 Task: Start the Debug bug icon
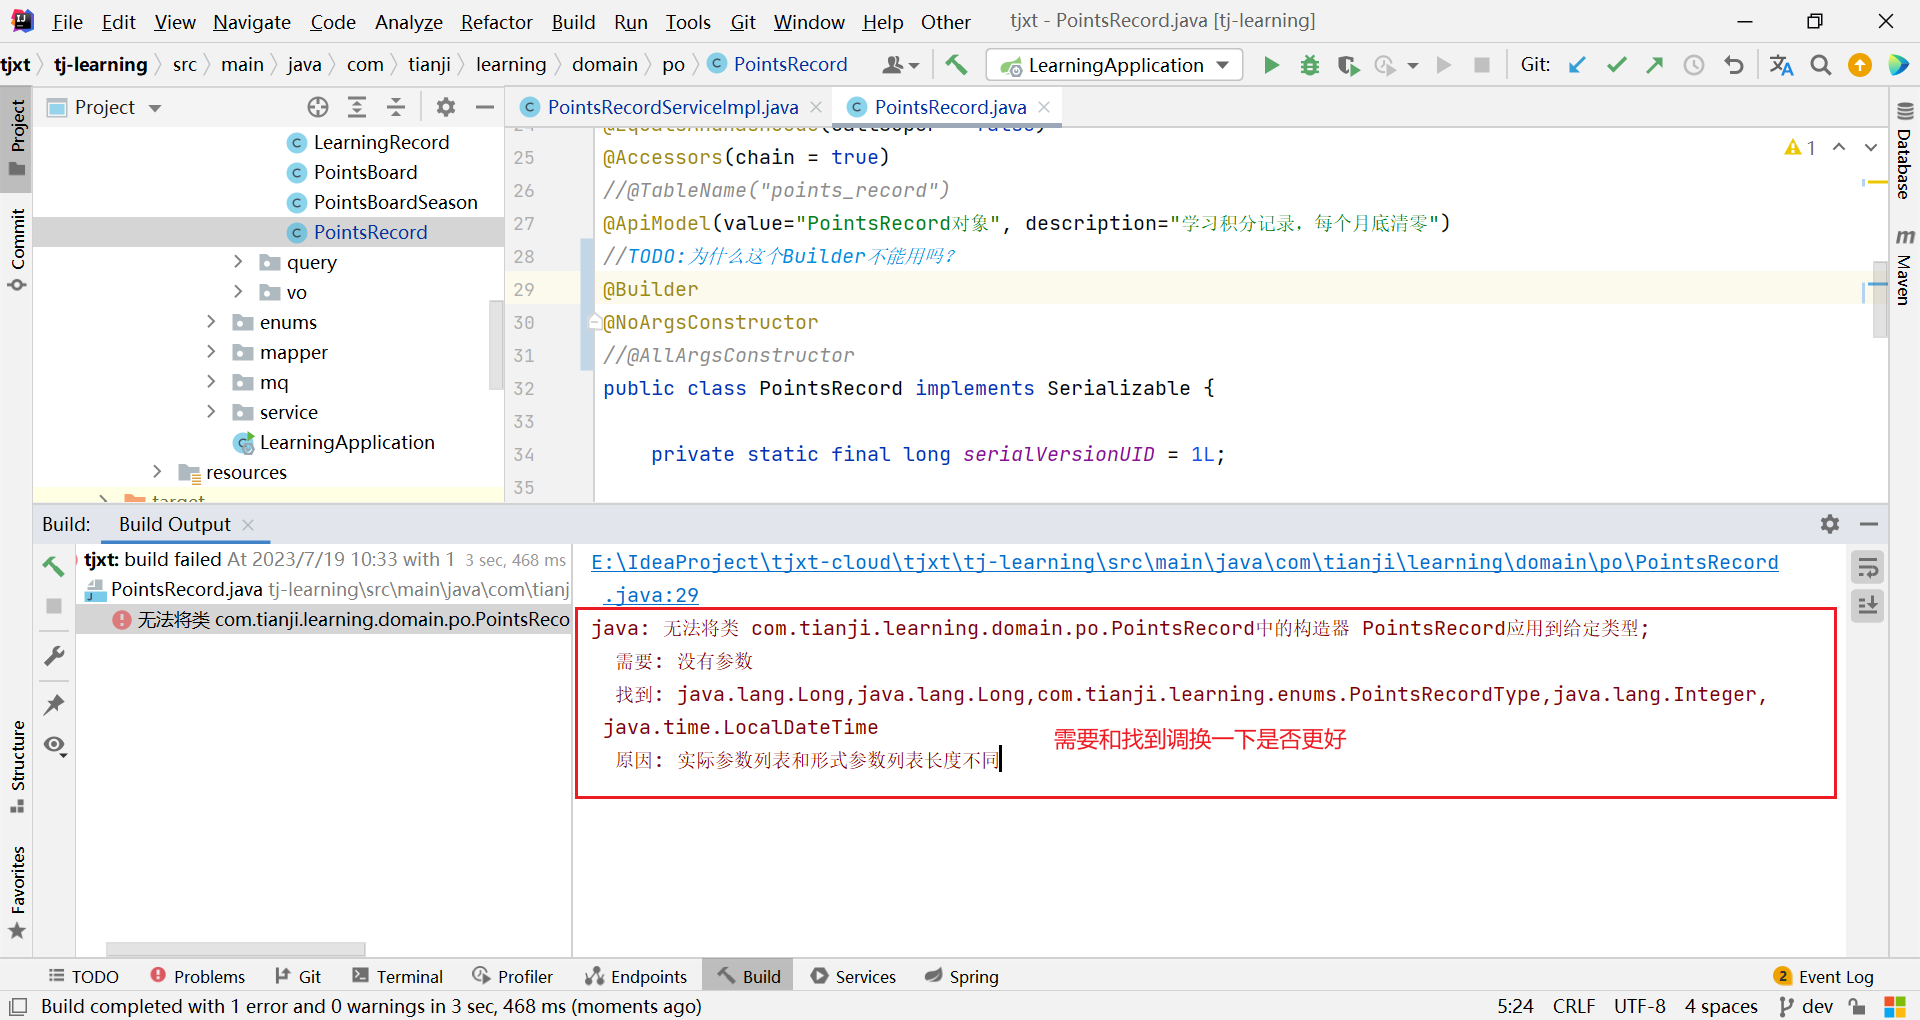click(x=1309, y=65)
